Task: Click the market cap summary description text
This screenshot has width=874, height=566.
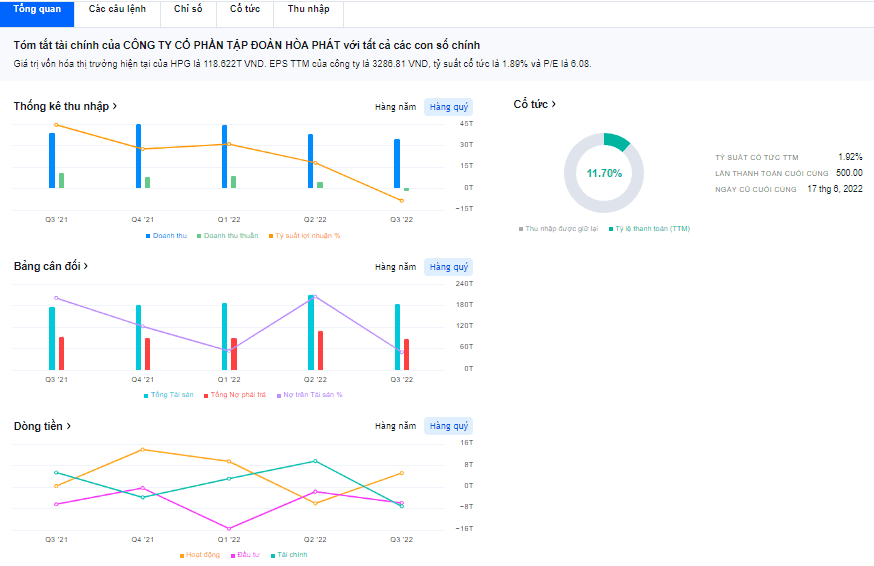Action: (302, 64)
